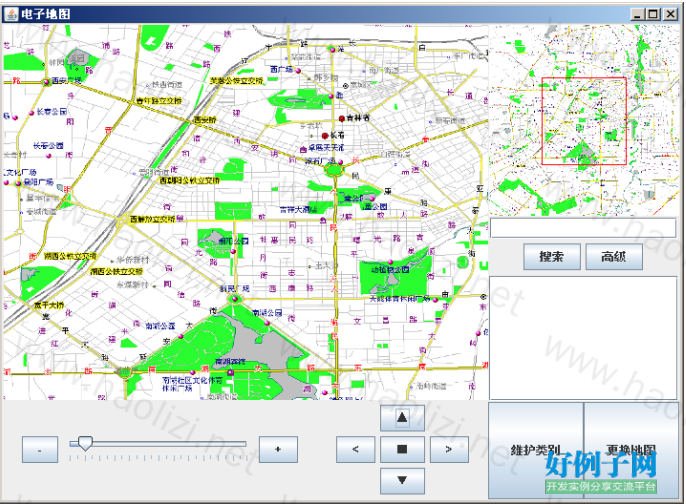Pan the map up with the up arrow
This screenshot has height=504, width=686.
402,417
